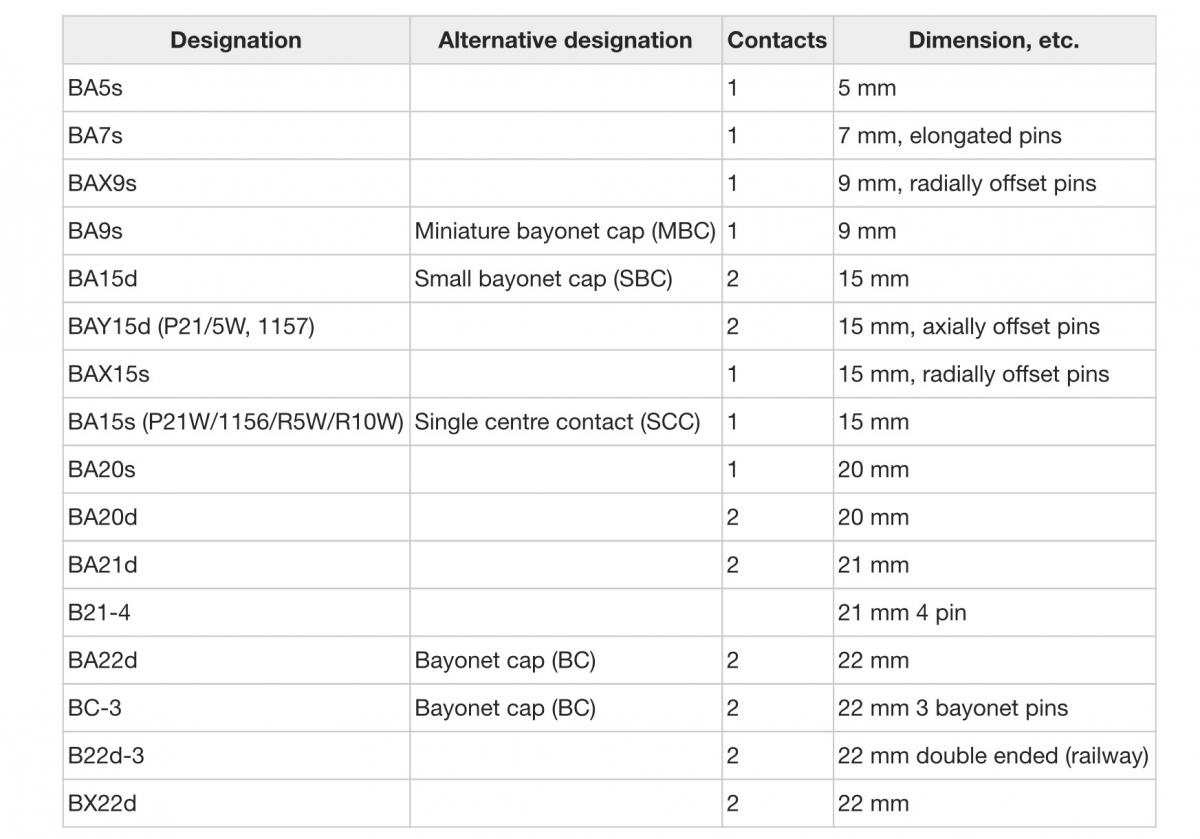Click Miniature bayonet cap (MBC) text
Image resolution: width=1200 pixels, height=839 pixels.
565,231
